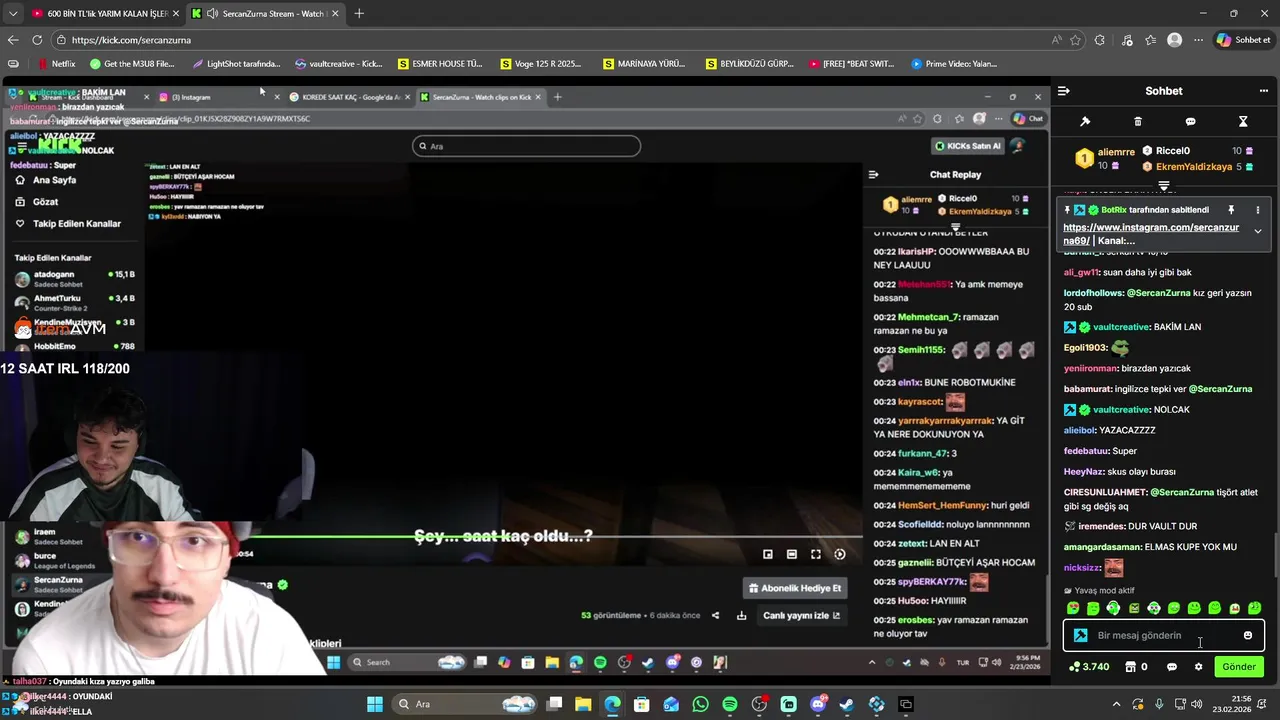Unpin the BotRix pinned message with pin icon
This screenshot has width=1280, height=720.
1231,210
